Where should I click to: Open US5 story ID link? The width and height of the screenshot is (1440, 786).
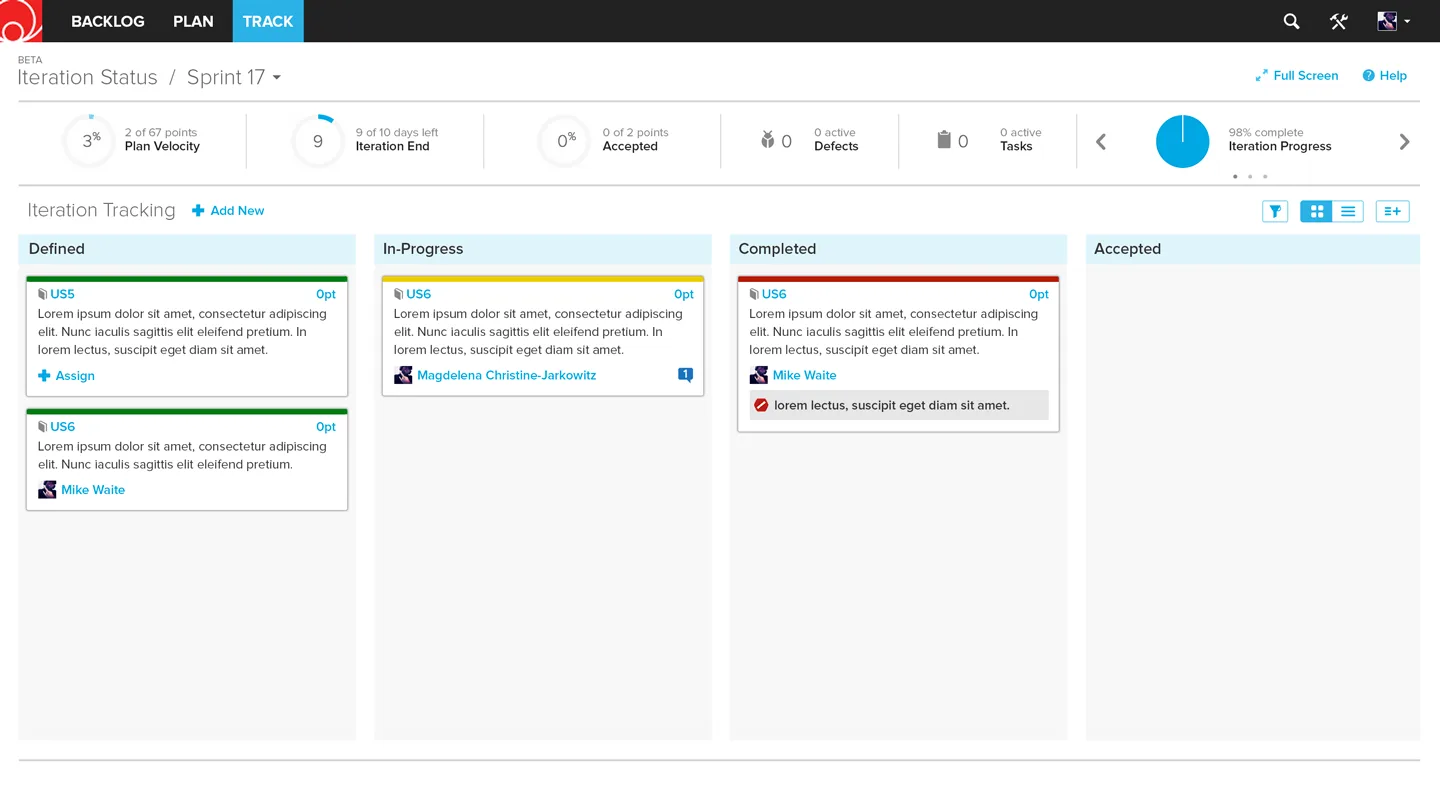(62, 294)
